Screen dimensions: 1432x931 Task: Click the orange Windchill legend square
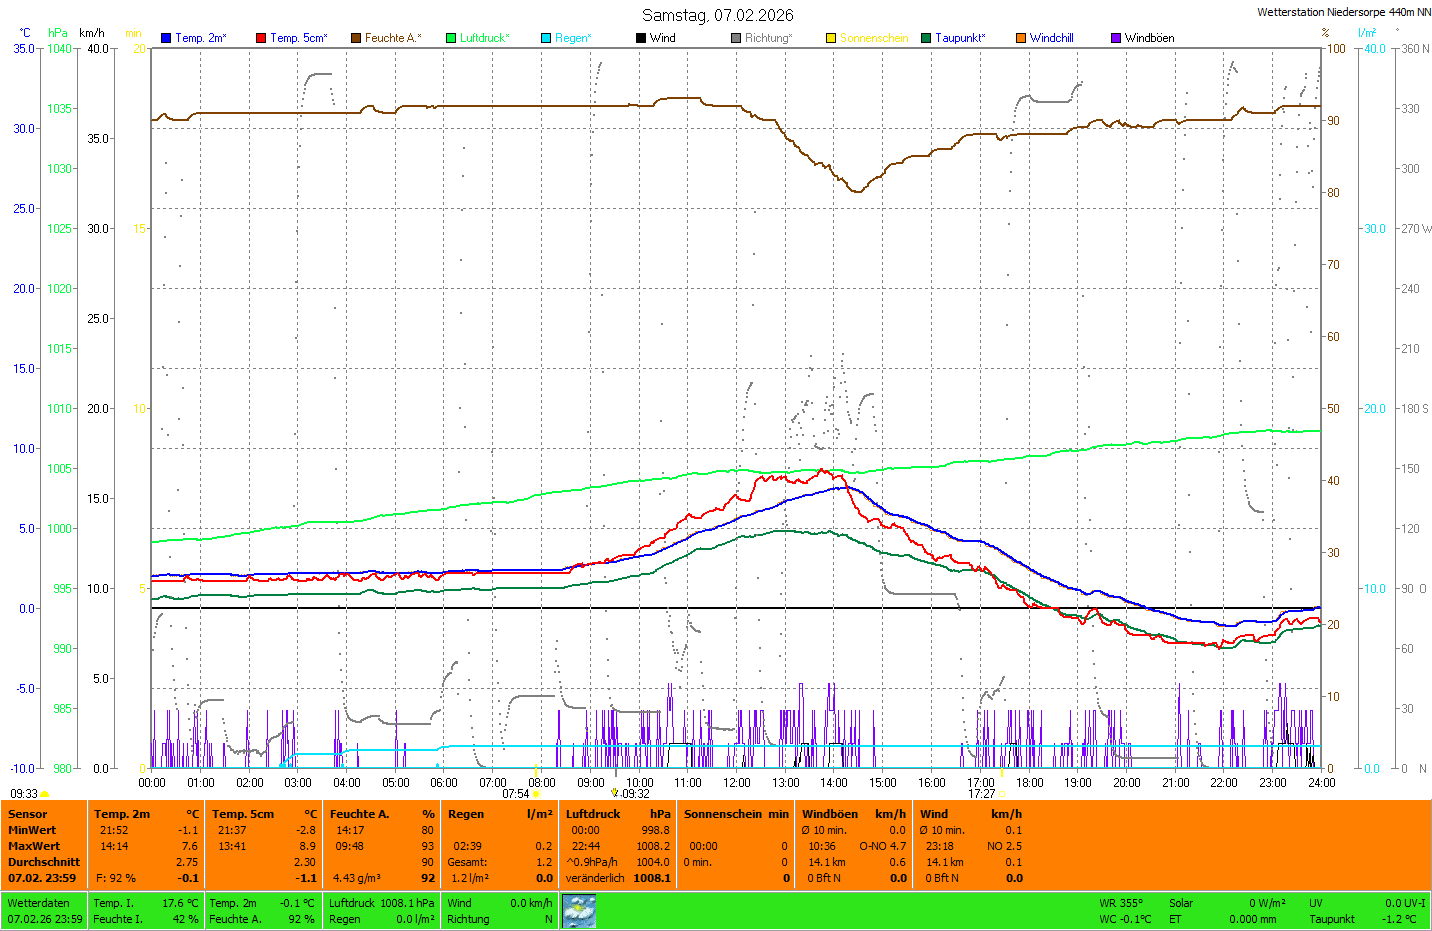point(1021,38)
